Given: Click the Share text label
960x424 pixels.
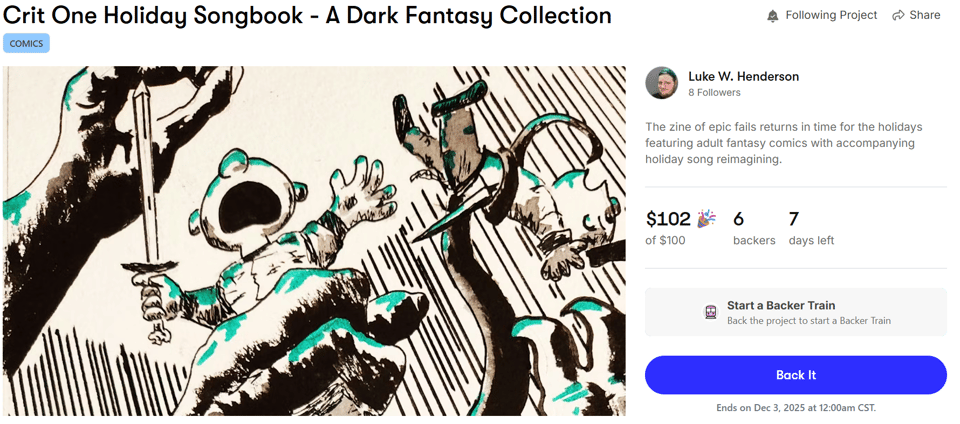Looking at the screenshot, I should pos(925,15).
